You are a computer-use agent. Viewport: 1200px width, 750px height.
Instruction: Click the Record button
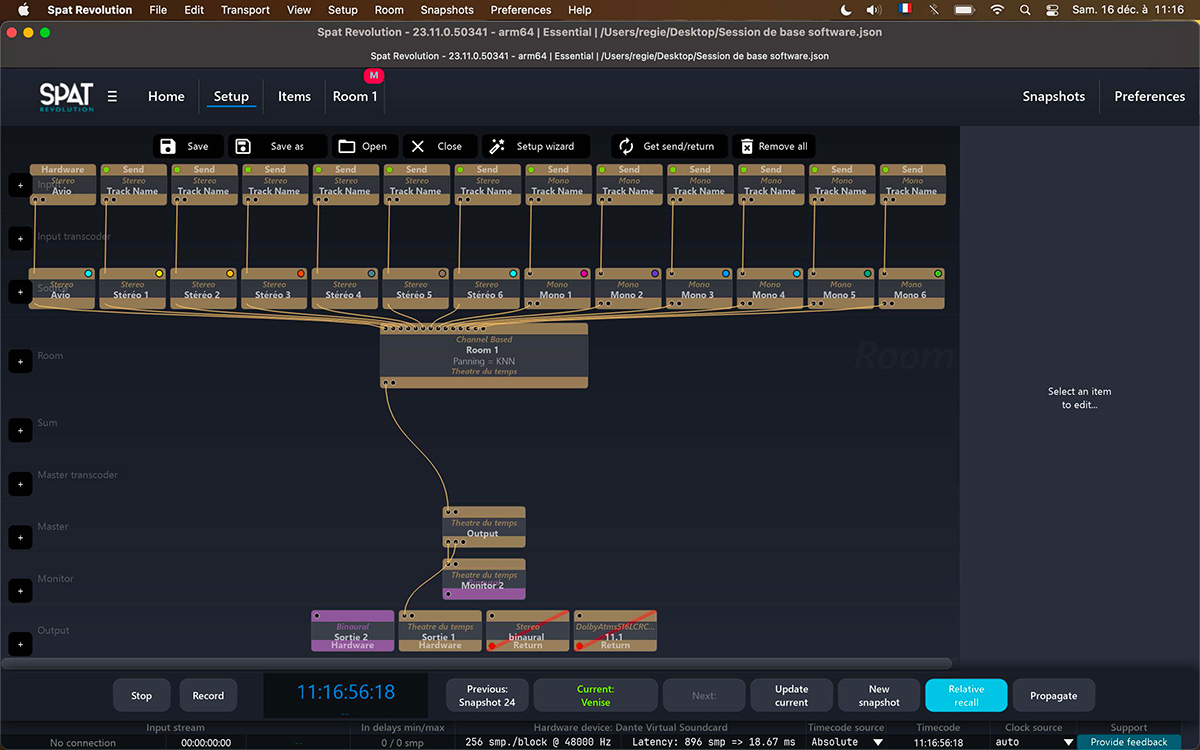pyautogui.click(x=208, y=695)
